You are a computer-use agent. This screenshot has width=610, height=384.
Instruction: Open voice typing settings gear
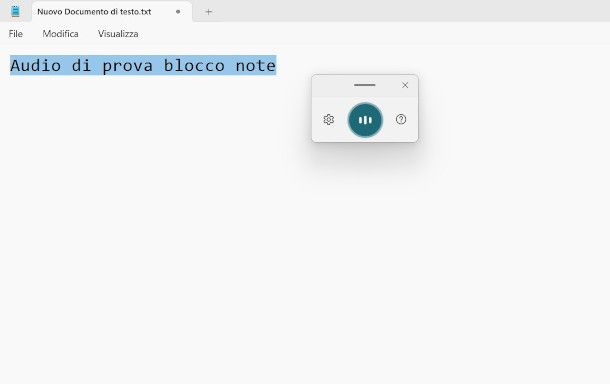click(x=329, y=119)
